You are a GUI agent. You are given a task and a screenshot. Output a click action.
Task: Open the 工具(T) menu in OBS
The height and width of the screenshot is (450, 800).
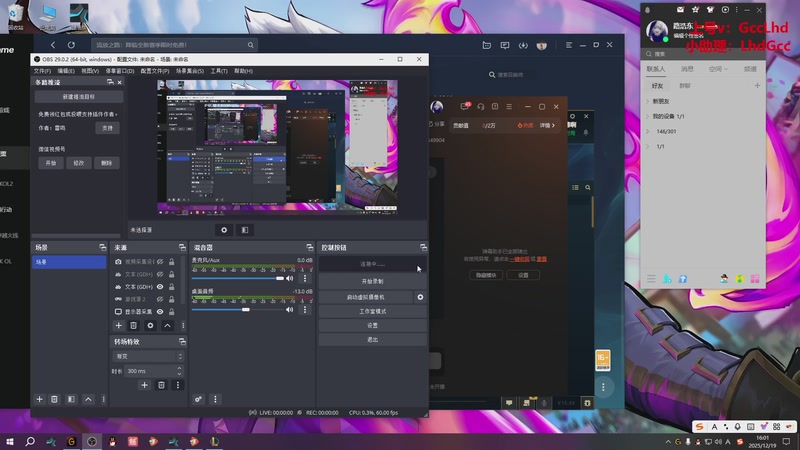(x=219, y=71)
